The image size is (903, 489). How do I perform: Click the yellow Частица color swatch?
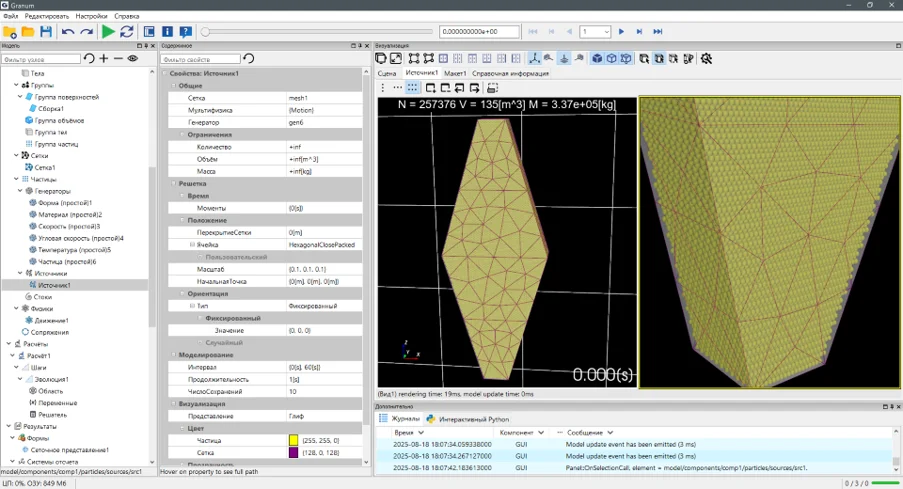coord(293,441)
